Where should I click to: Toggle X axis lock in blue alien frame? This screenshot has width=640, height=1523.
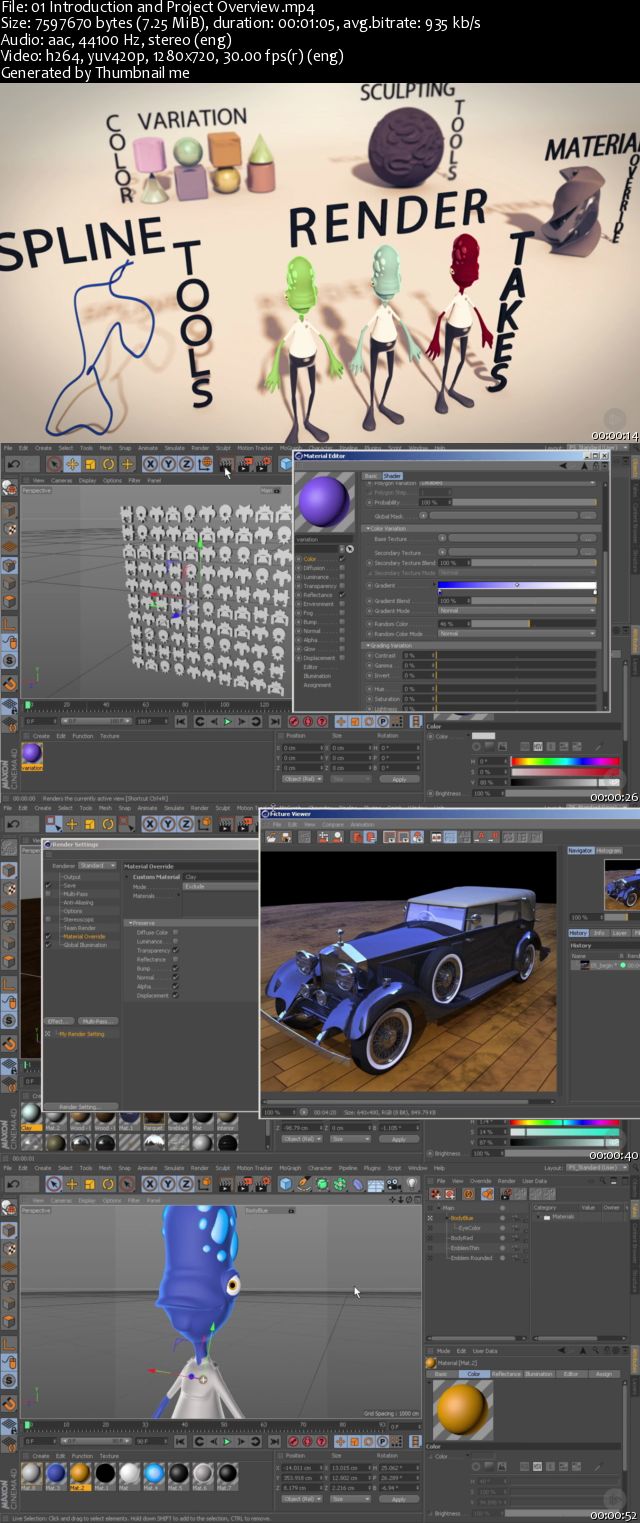coord(150,1184)
